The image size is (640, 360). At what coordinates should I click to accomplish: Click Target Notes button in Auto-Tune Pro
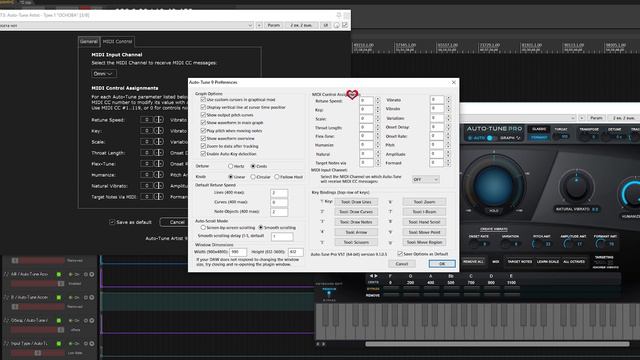tap(520, 262)
